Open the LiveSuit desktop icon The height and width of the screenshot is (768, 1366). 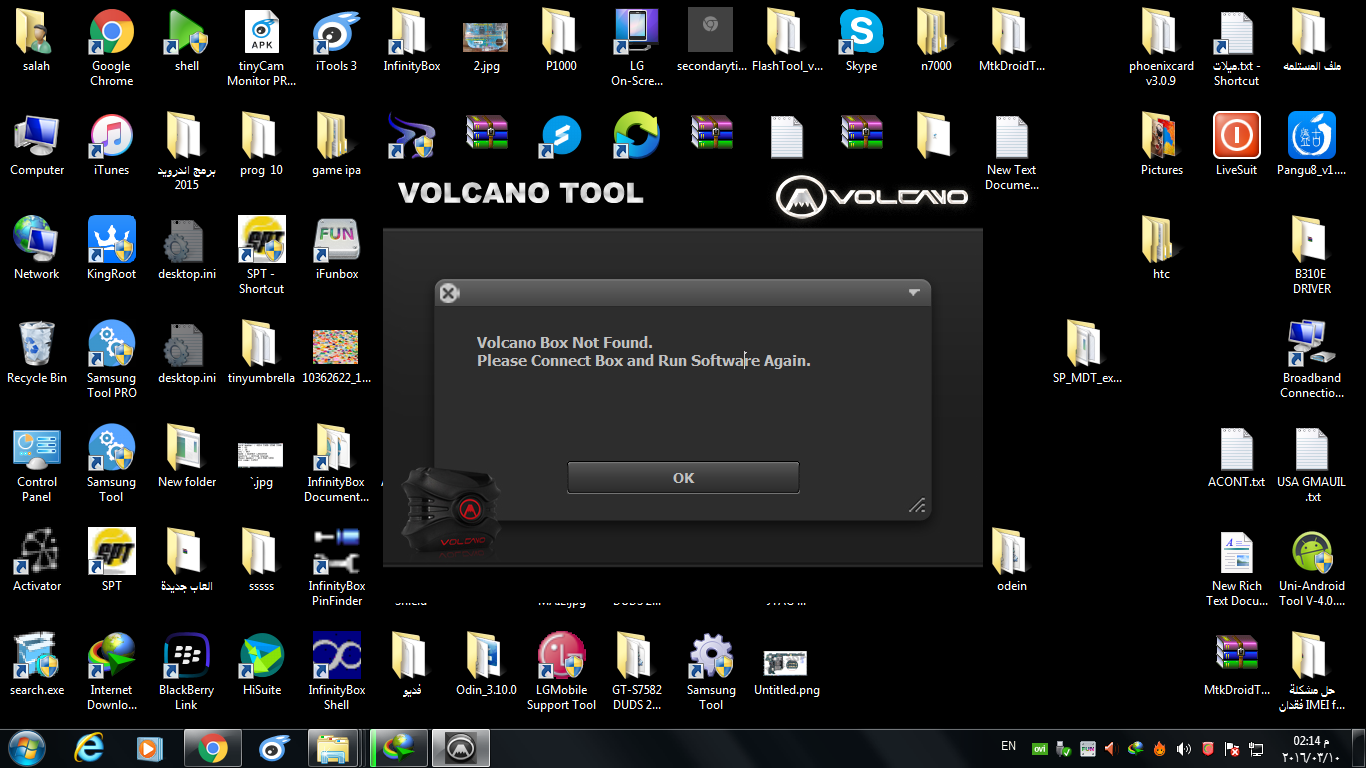pyautogui.click(x=1236, y=146)
